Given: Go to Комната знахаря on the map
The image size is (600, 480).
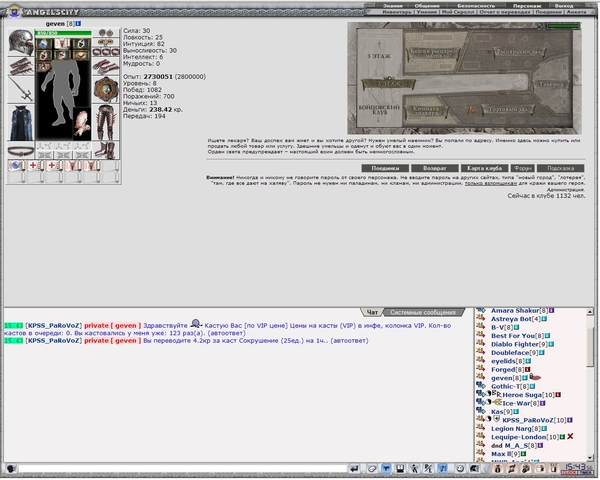Looking at the screenshot, I should (x=426, y=111).
